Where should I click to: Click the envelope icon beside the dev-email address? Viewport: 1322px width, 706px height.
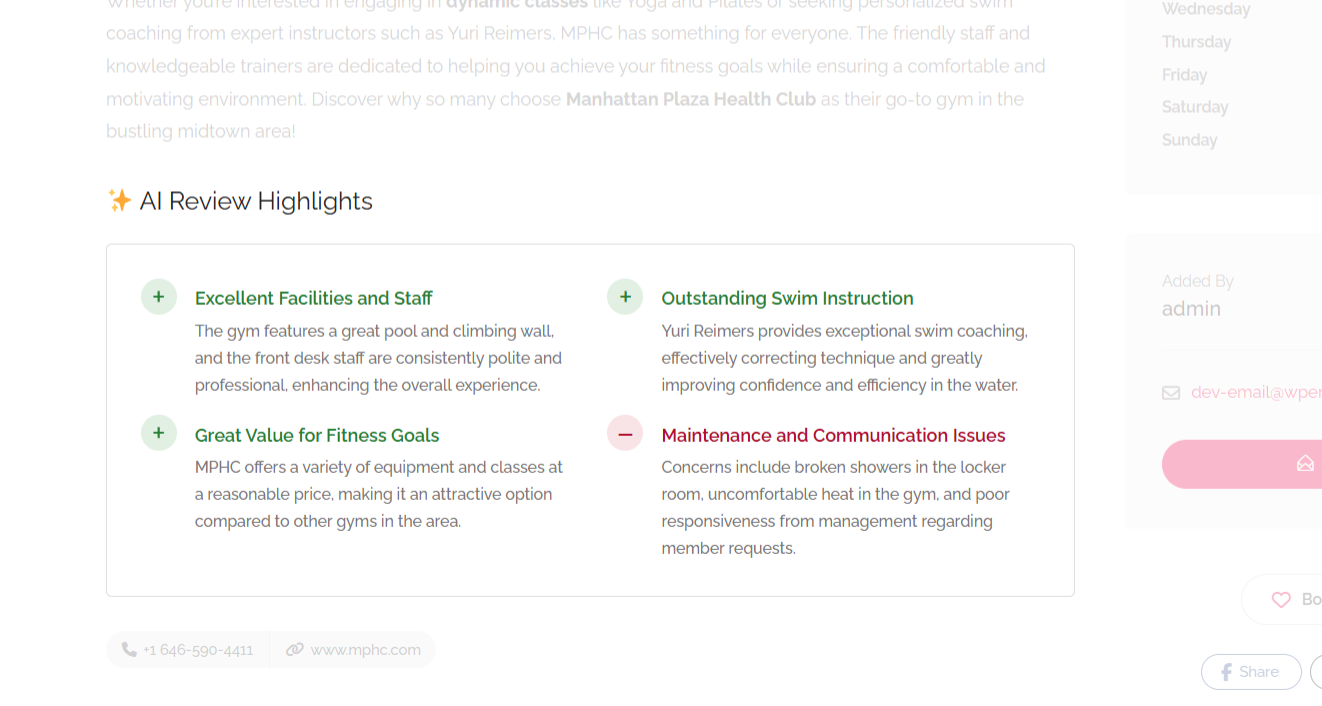coord(1171,393)
